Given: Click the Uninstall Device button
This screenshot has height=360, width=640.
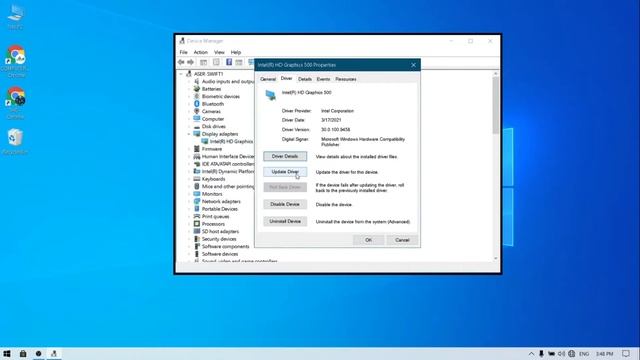Looking at the screenshot, I should [x=285, y=221].
